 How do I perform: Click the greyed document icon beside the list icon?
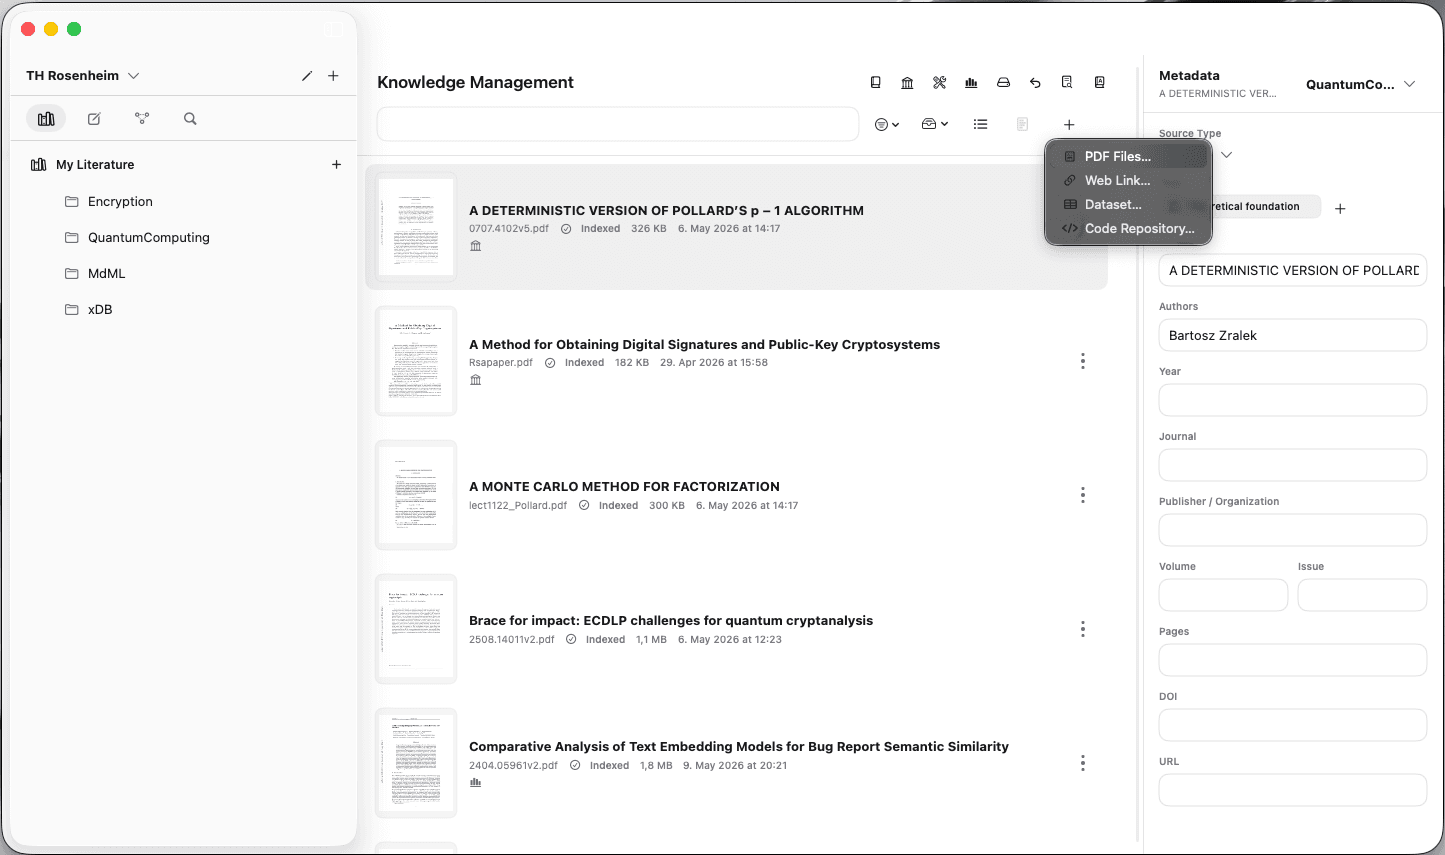click(x=1022, y=124)
